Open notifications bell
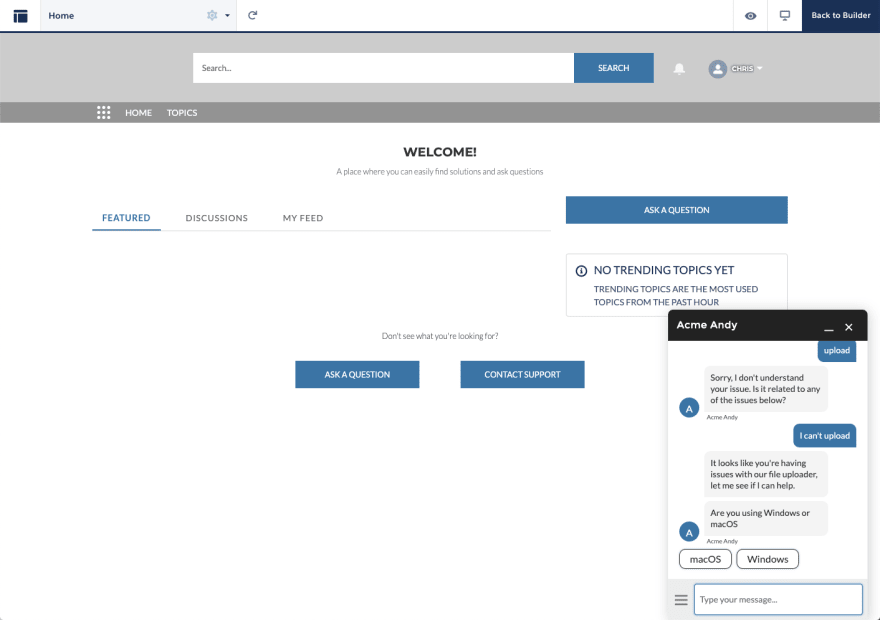 (x=679, y=68)
